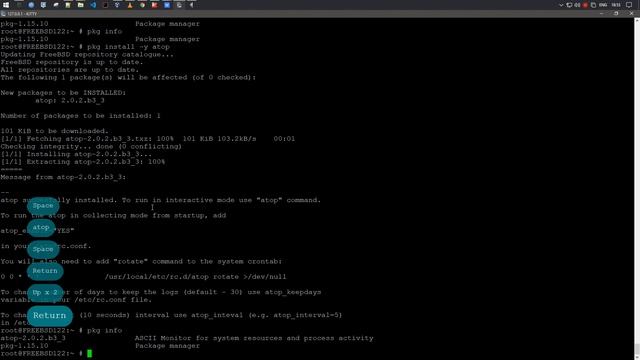Click the 'Fetching atop-2.0.2.b3_3.txz' progress line
Image resolution: width=640 pixels, height=360 pixels.
click(x=148, y=139)
